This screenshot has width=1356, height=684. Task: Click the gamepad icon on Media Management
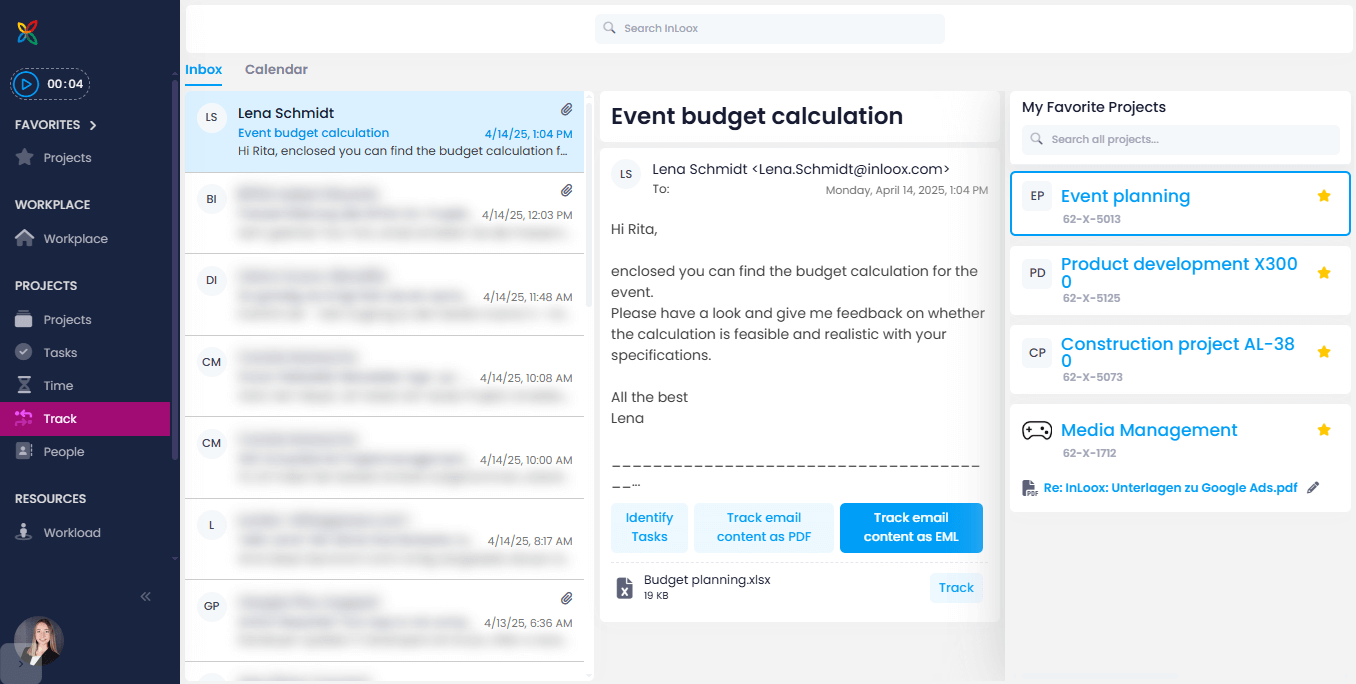pyautogui.click(x=1037, y=429)
